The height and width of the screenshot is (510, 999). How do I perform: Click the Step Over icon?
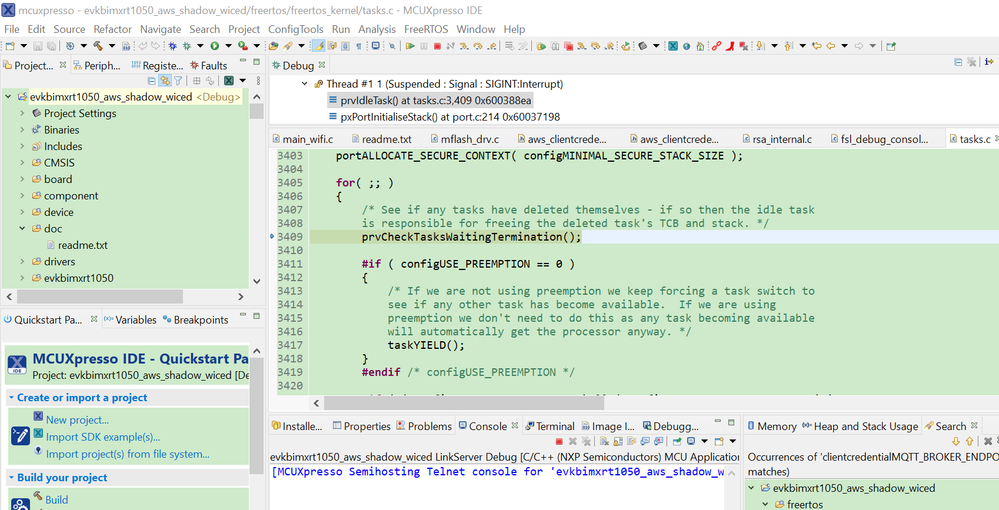[477, 46]
